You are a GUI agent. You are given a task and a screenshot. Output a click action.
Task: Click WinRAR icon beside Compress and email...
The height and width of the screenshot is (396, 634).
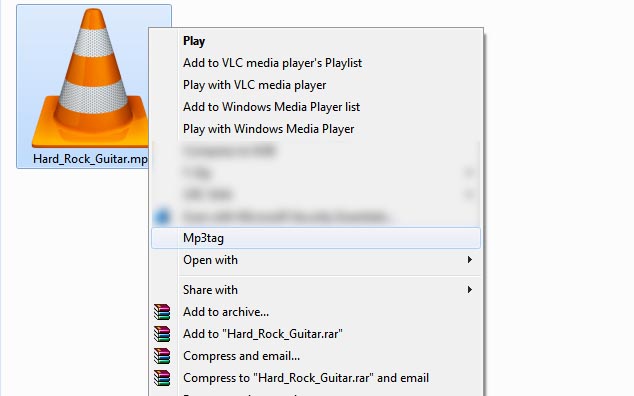[162, 356]
